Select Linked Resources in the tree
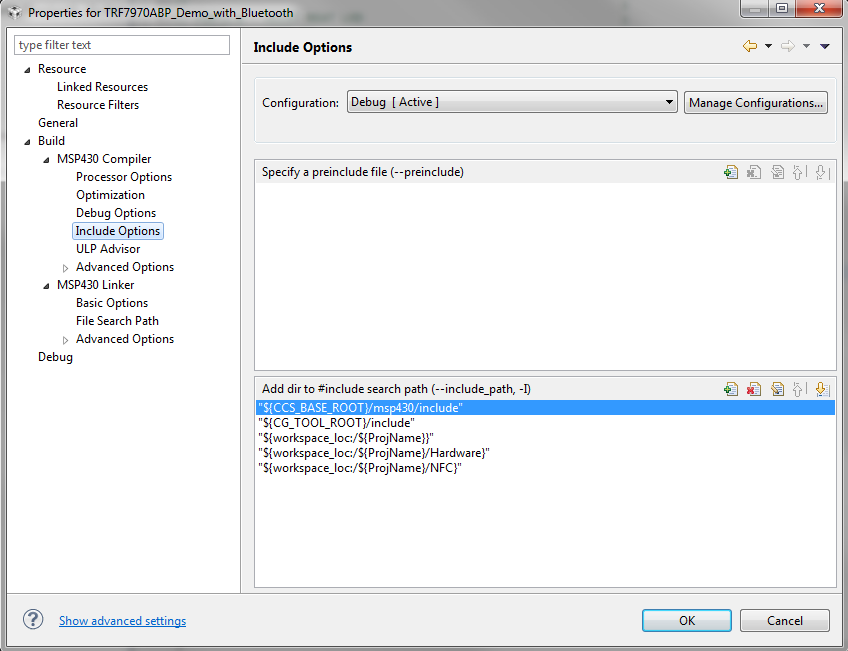The height and width of the screenshot is (651, 848). tap(102, 87)
